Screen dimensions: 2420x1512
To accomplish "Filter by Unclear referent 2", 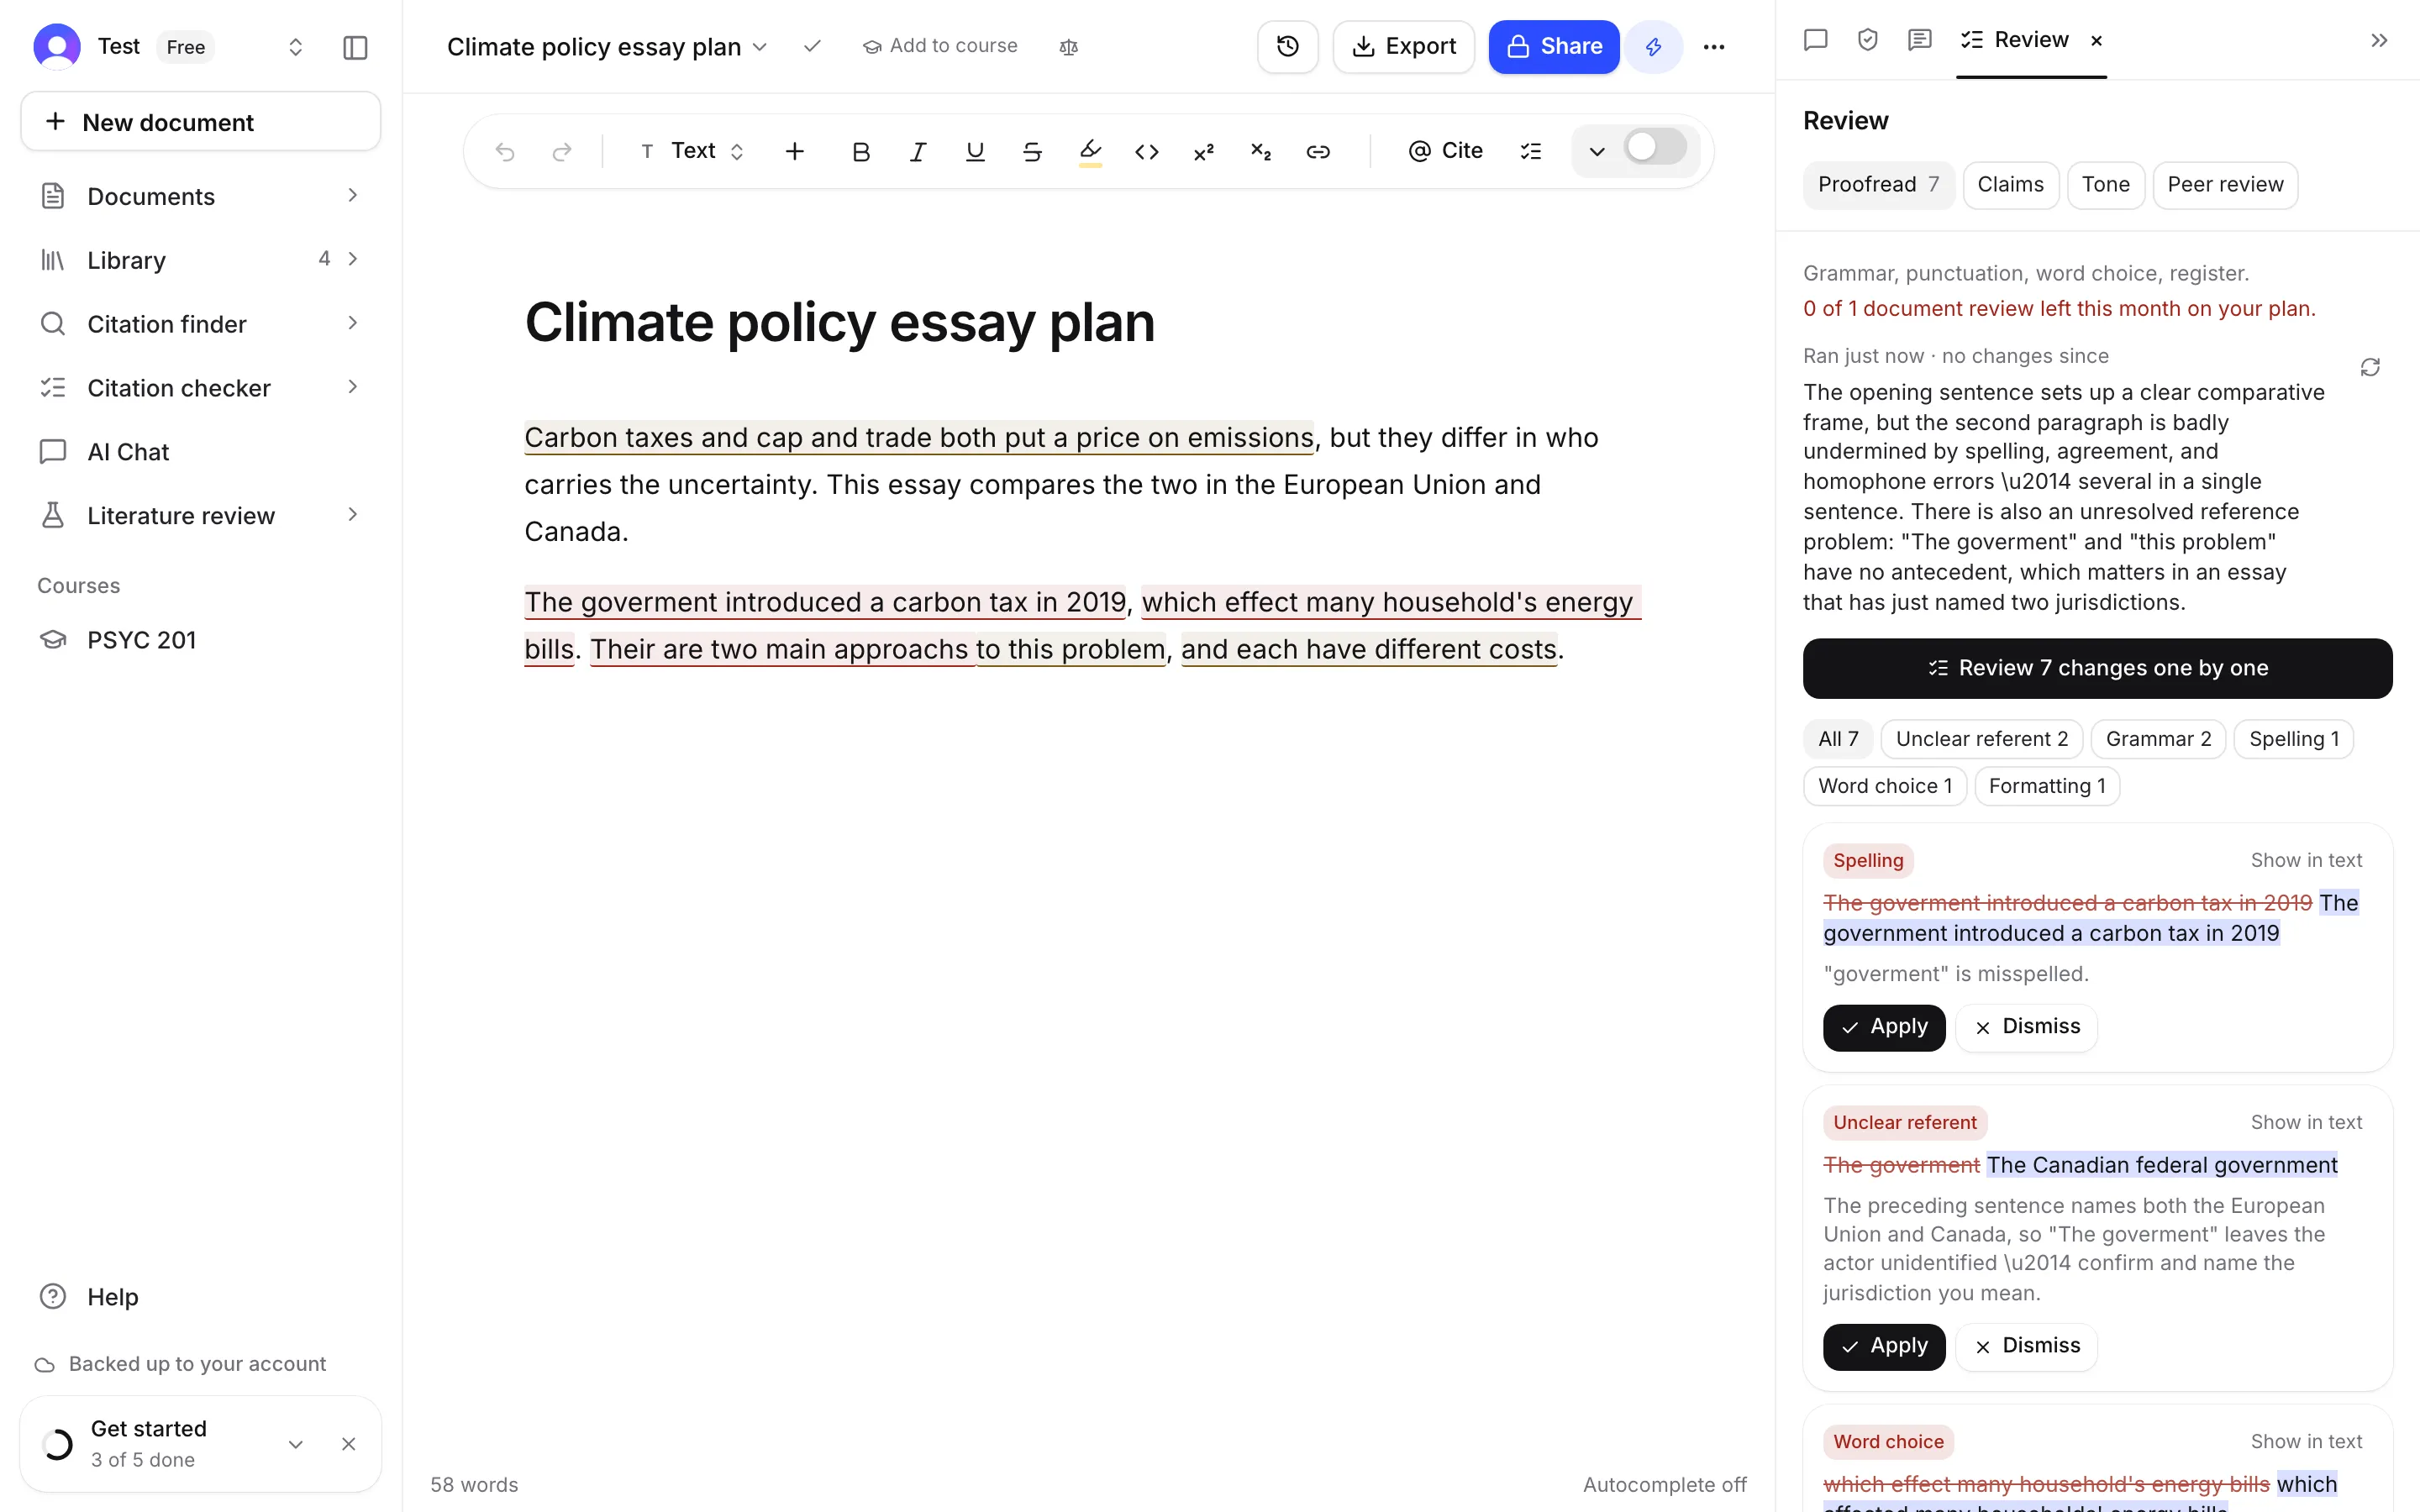I will pyautogui.click(x=1981, y=739).
